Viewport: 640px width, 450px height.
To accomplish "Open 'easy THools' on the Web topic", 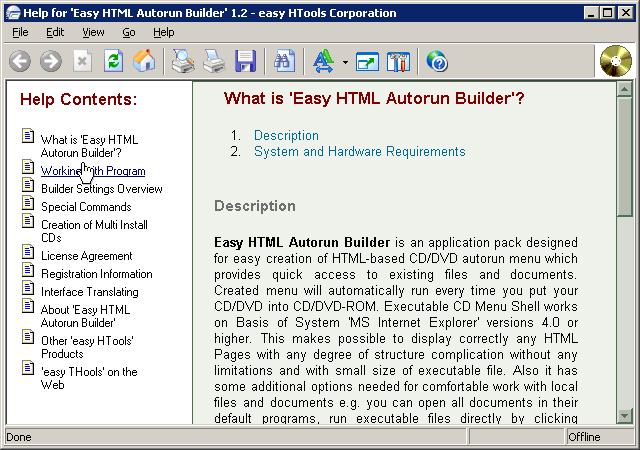I will click(89, 378).
